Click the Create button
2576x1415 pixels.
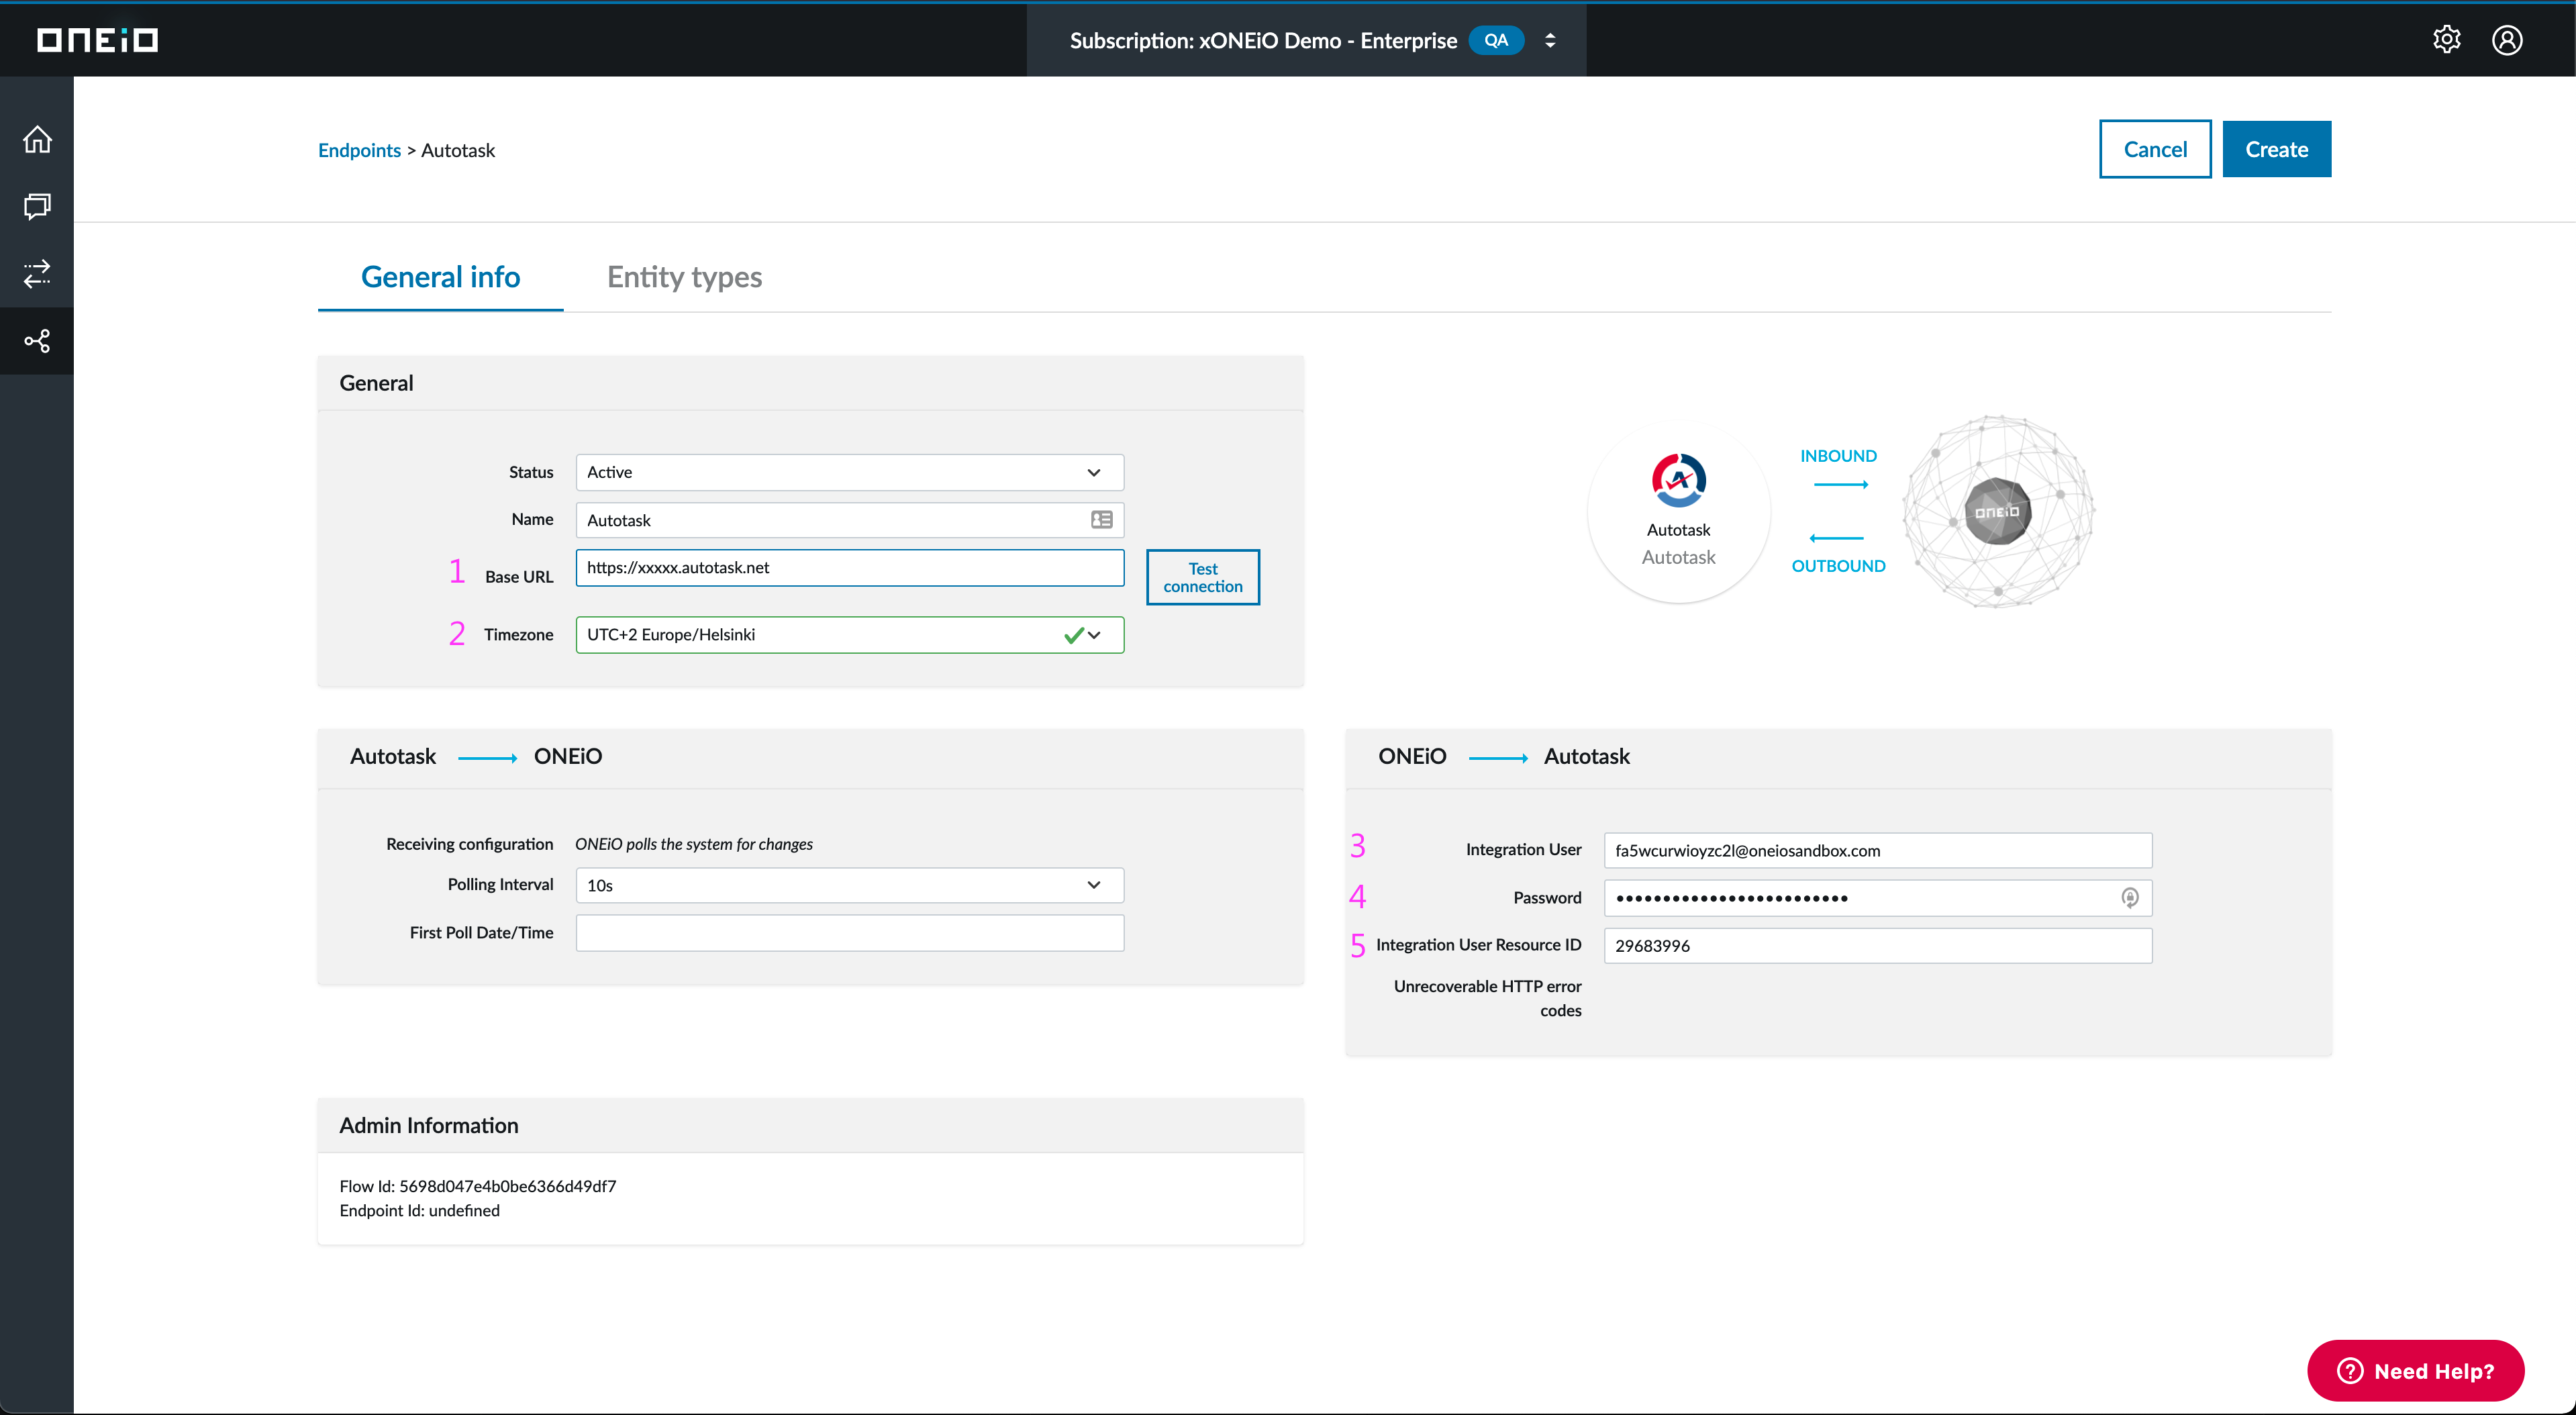pyautogui.click(x=2276, y=149)
